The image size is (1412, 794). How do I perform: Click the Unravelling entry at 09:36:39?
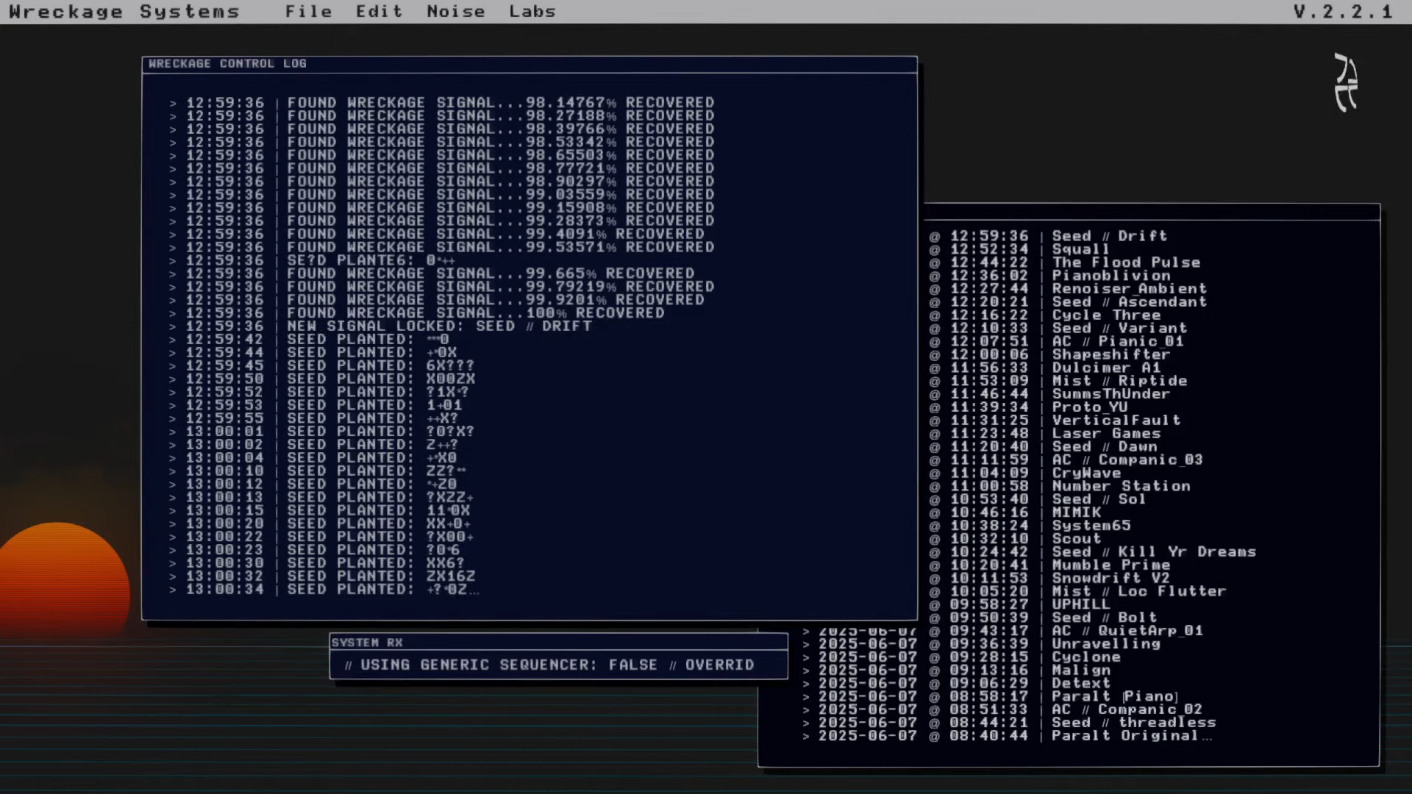pyautogui.click(x=1105, y=644)
